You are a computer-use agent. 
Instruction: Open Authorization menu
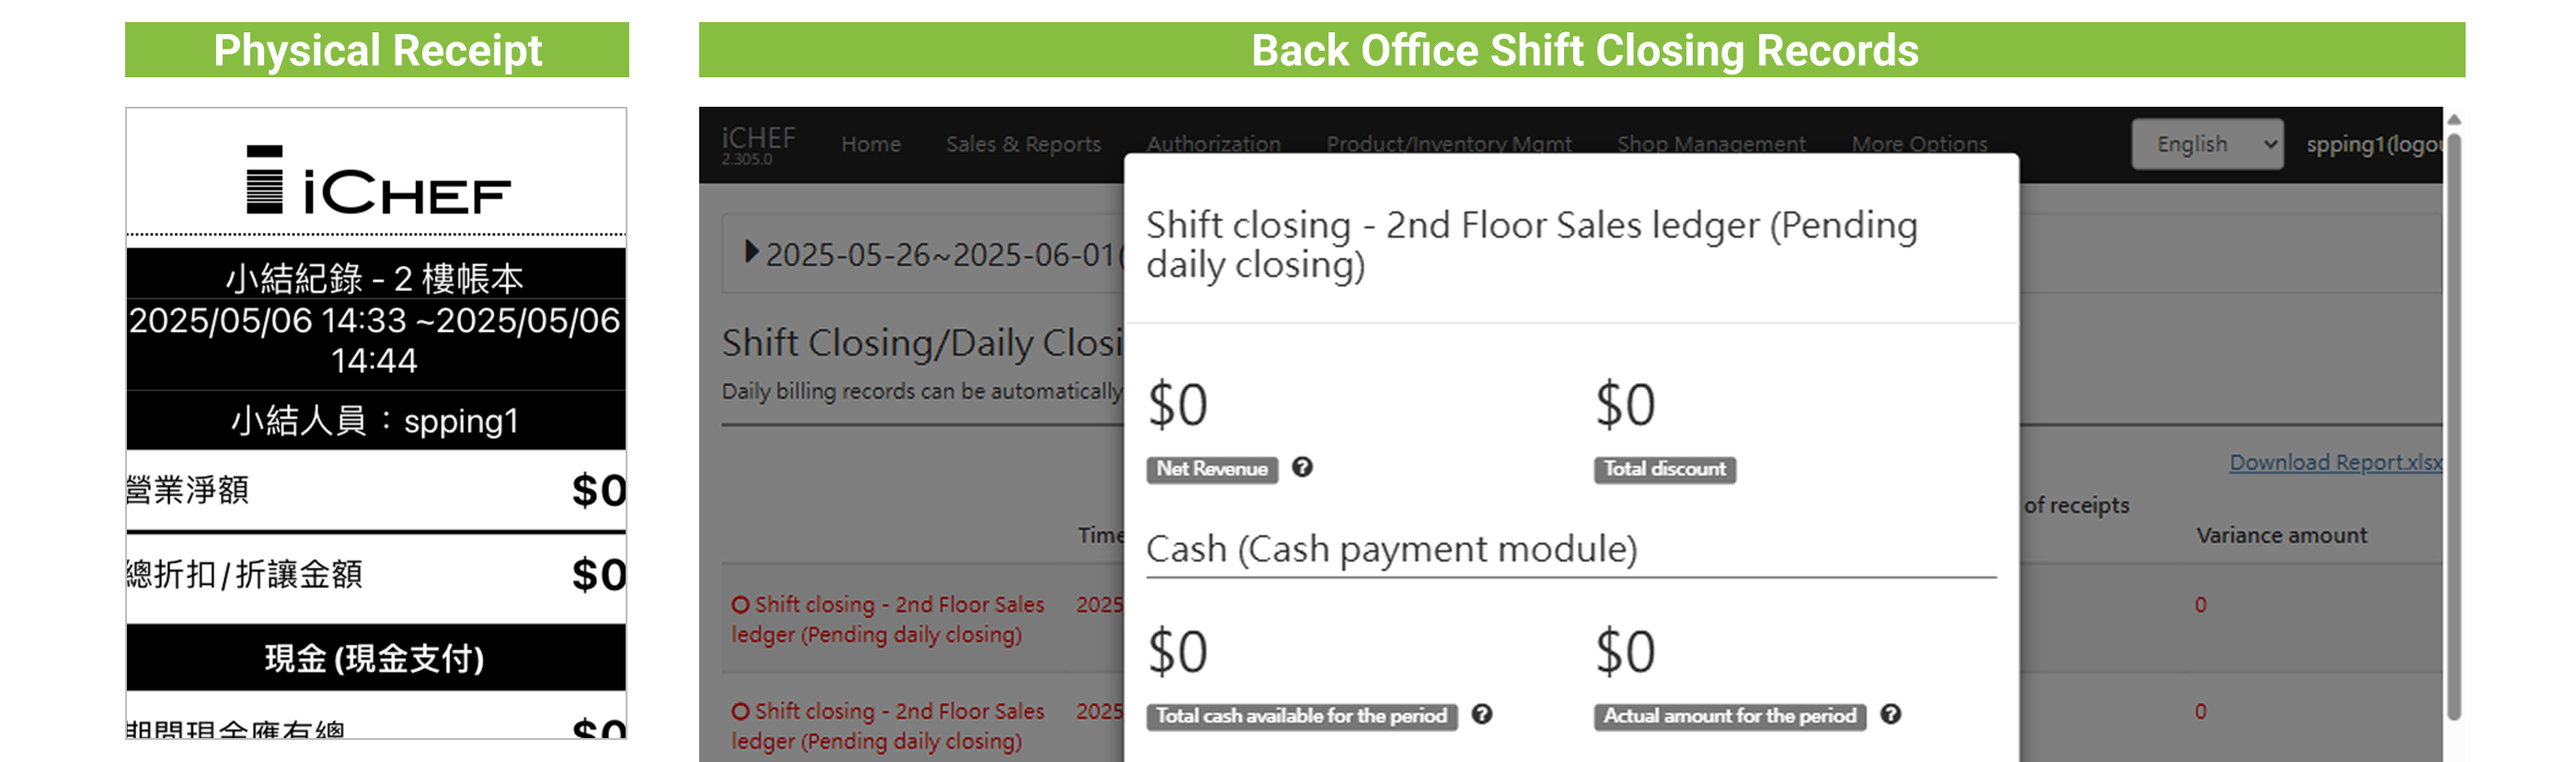coord(1212,143)
